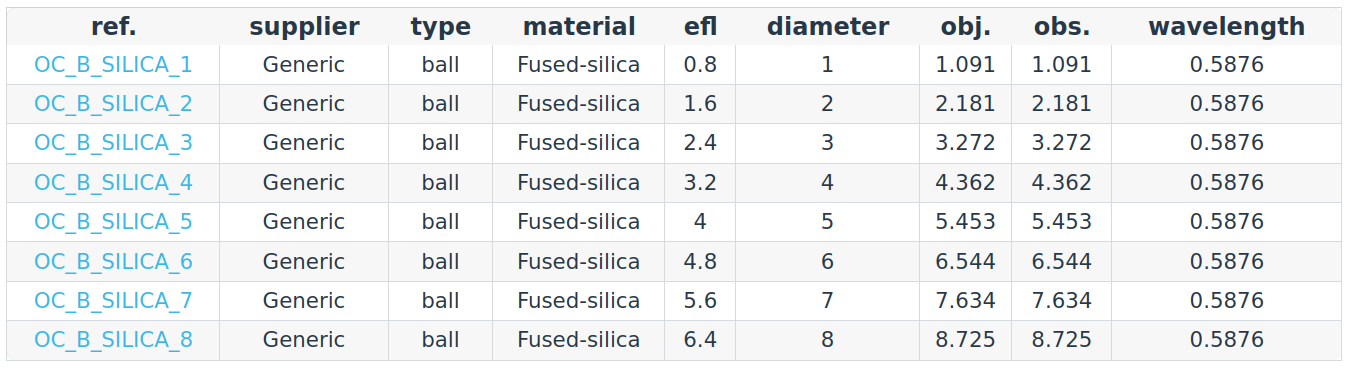Open the OC_B_SILICA_4 reference link
Image resolution: width=1354 pixels, height=369 pixels.
(113, 183)
